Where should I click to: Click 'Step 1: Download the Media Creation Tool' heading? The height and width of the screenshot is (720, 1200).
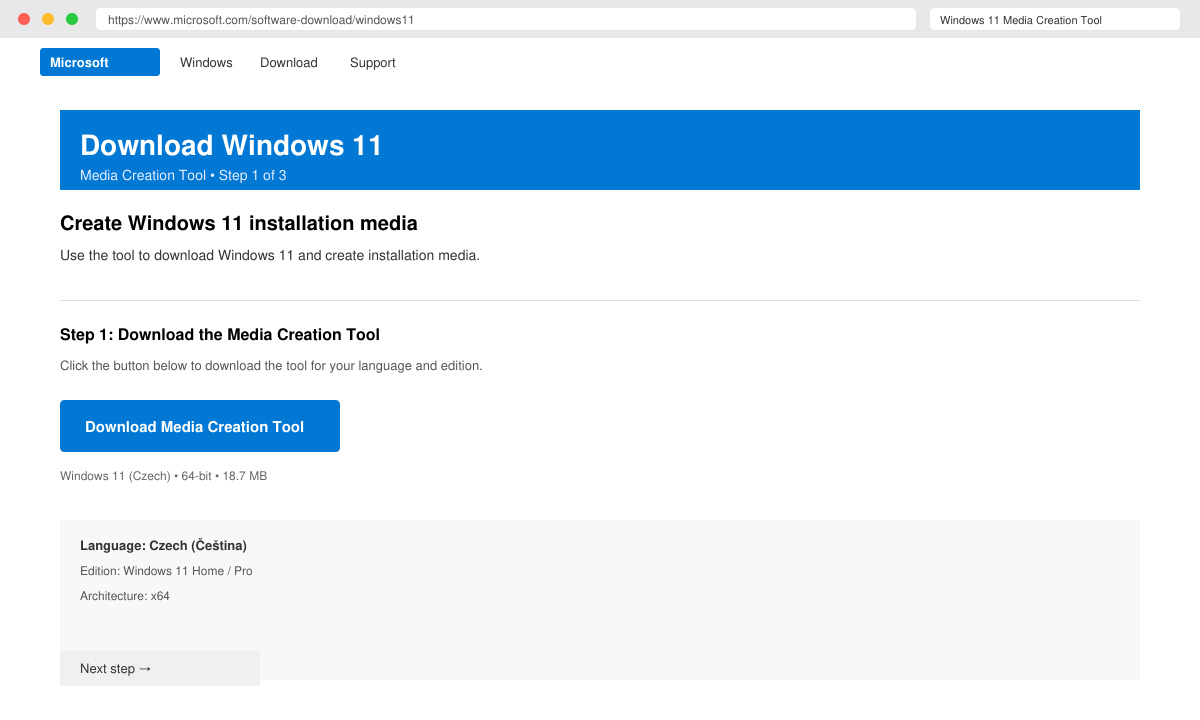point(220,335)
